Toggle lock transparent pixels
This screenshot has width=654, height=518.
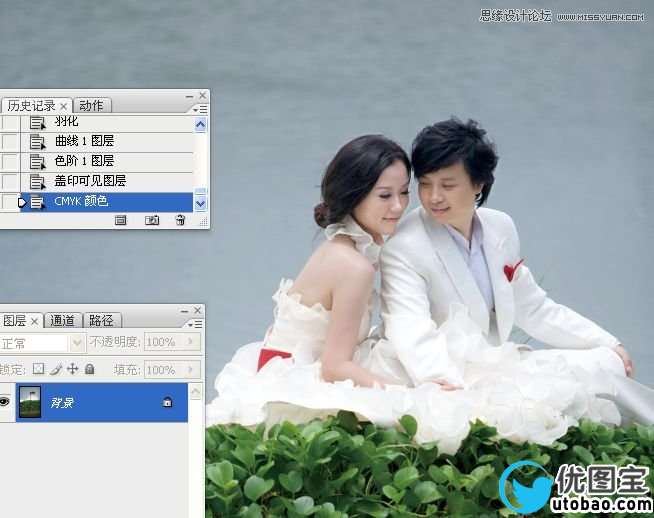click(38, 369)
